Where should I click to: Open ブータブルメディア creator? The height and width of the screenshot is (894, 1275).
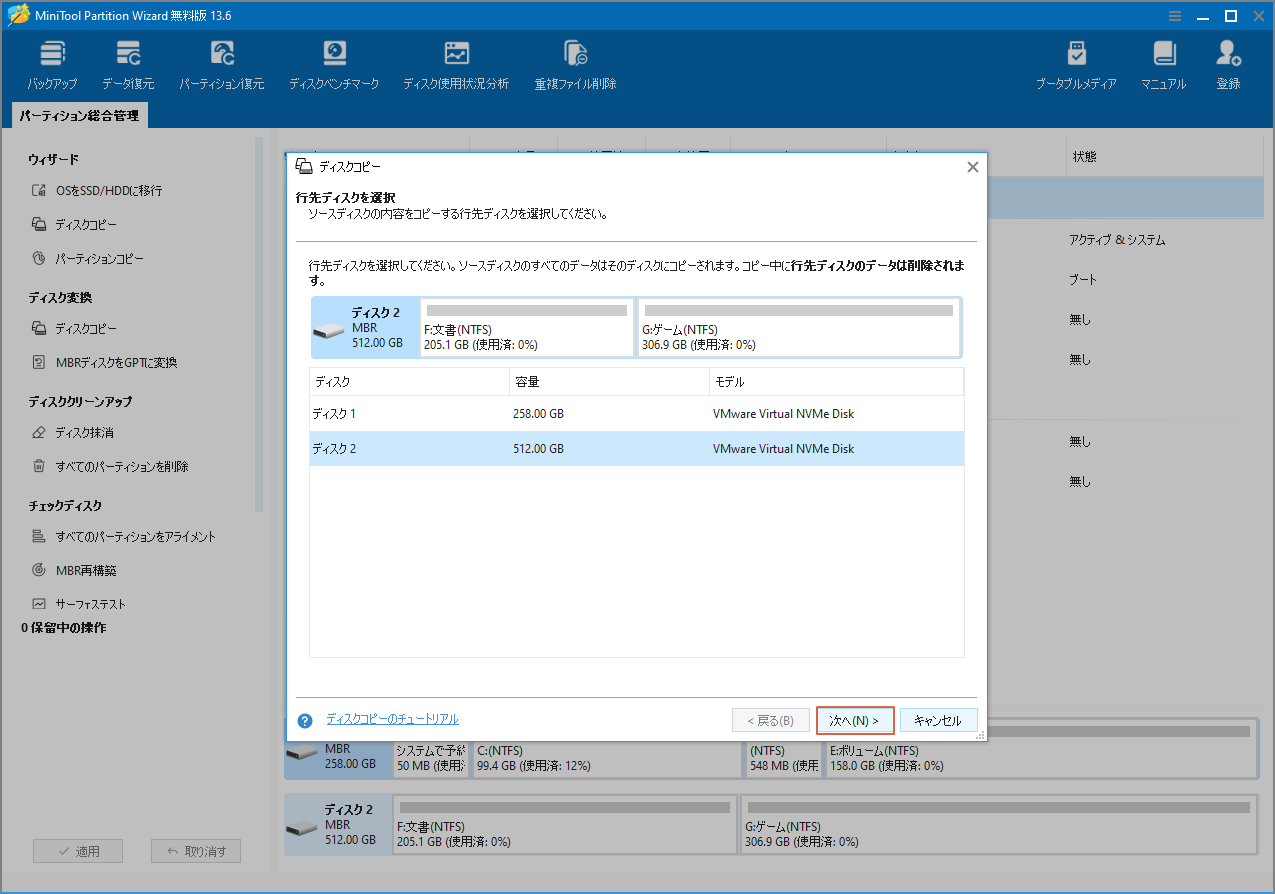[1076, 65]
